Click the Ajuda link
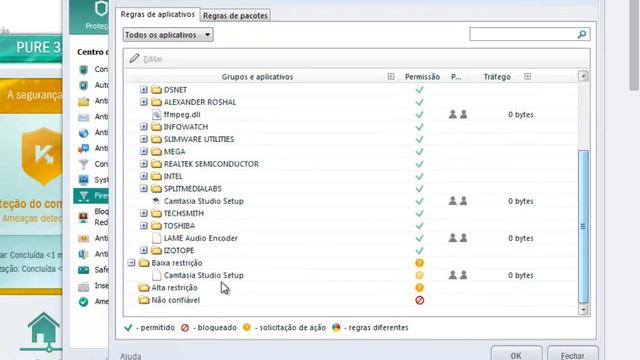This screenshot has height=360, width=640. (131, 356)
